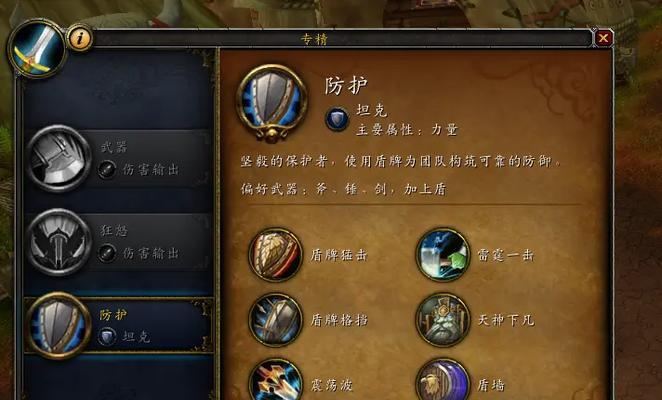Select the 雷霆一击 thunder clap ability icon
Image resolution: width=662 pixels, height=400 pixels.
point(443,255)
